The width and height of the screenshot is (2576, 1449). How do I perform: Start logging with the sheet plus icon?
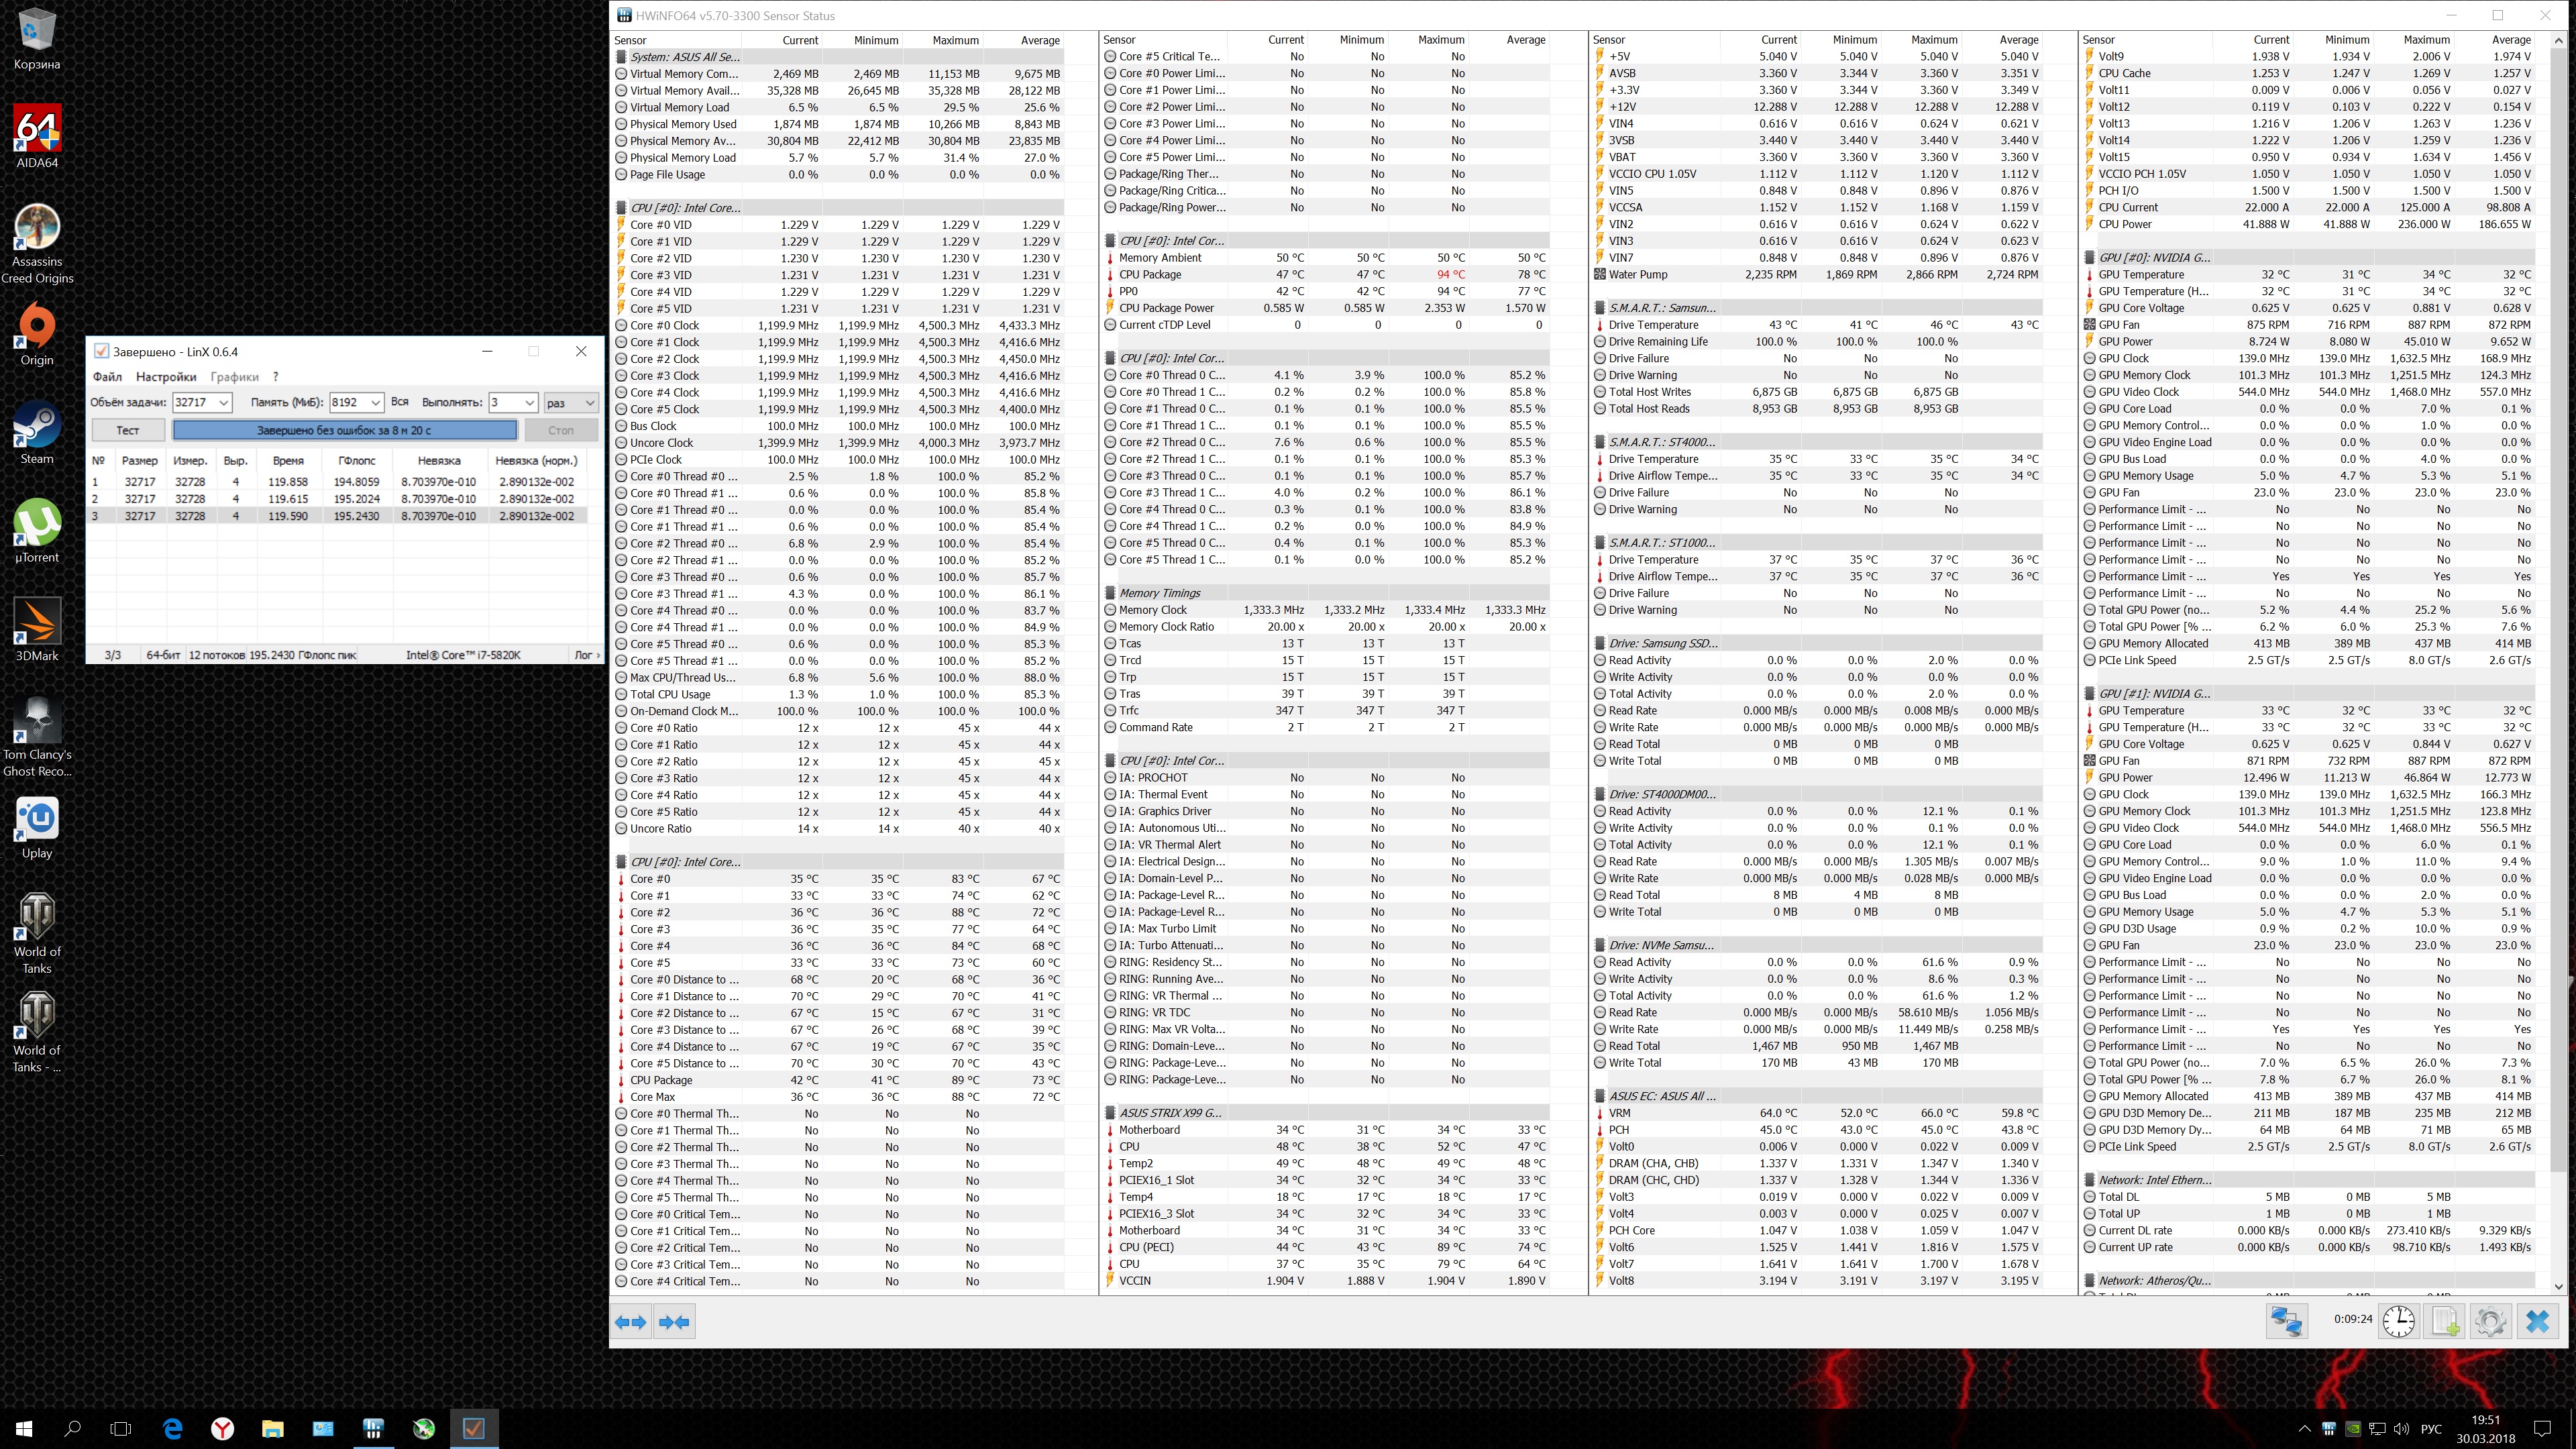pos(2445,1321)
